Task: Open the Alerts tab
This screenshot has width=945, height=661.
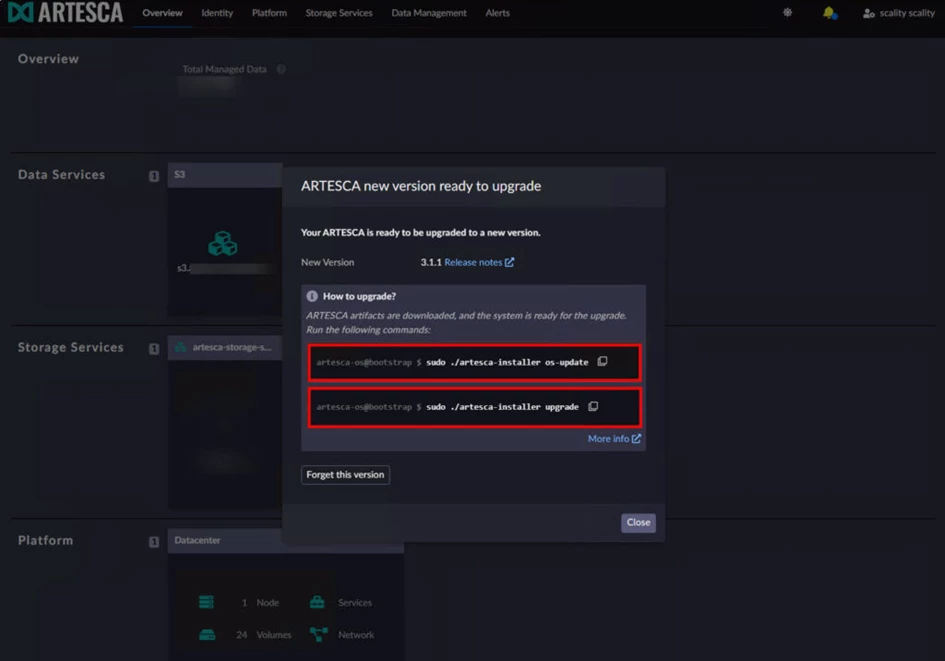Action: tap(497, 13)
